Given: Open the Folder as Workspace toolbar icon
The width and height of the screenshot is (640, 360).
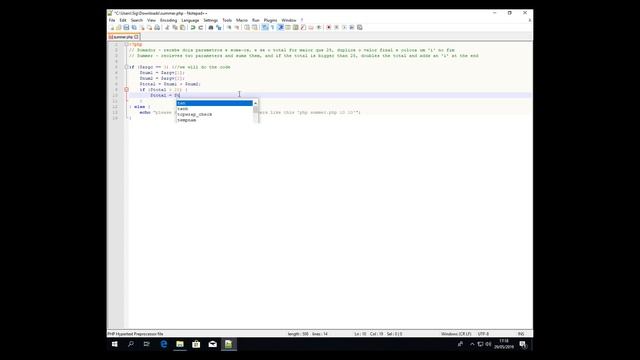Looking at the screenshot, I should [311, 27].
